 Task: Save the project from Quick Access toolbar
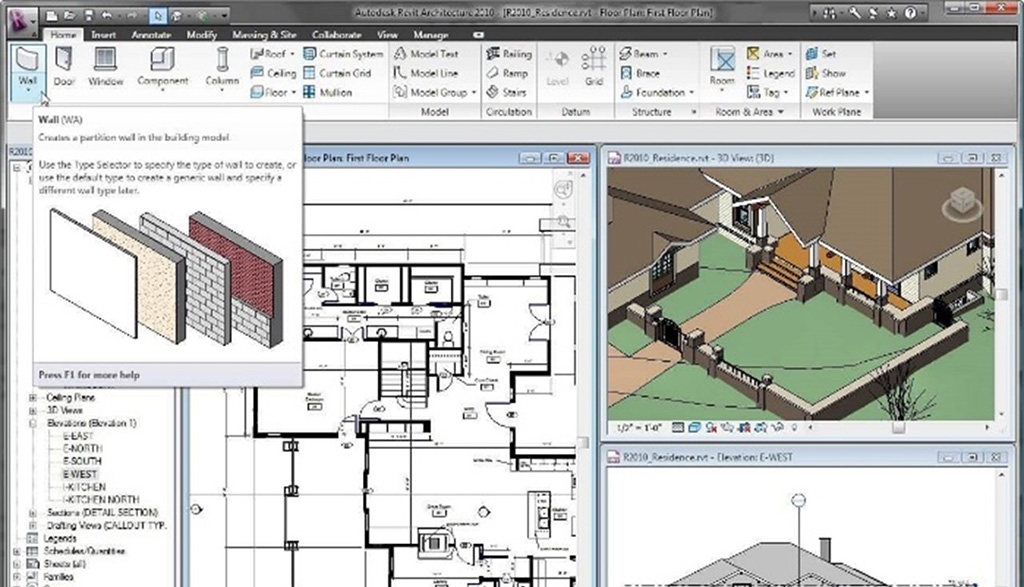tap(88, 14)
